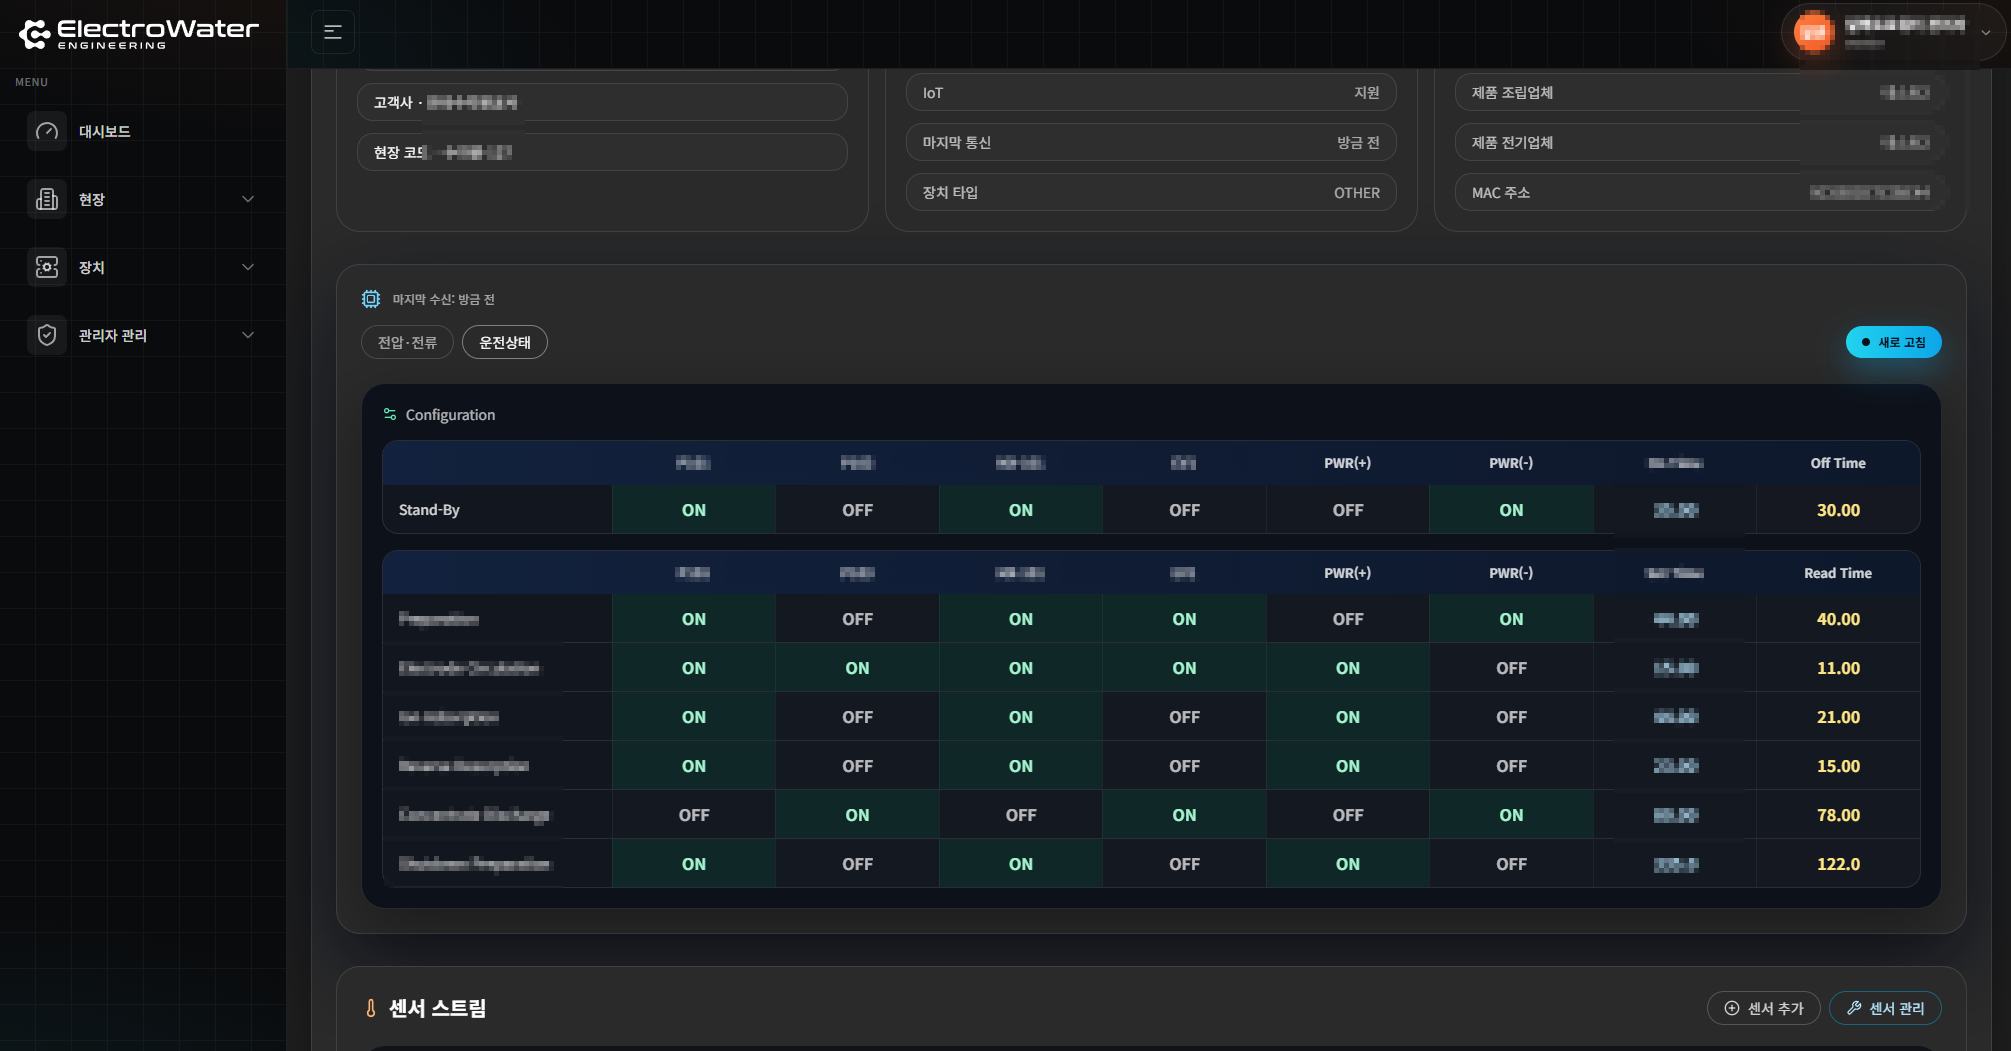Expand the 현장 menu chevron
This screenshot has width=2011, height=1051.
click(x=248, y=199)
